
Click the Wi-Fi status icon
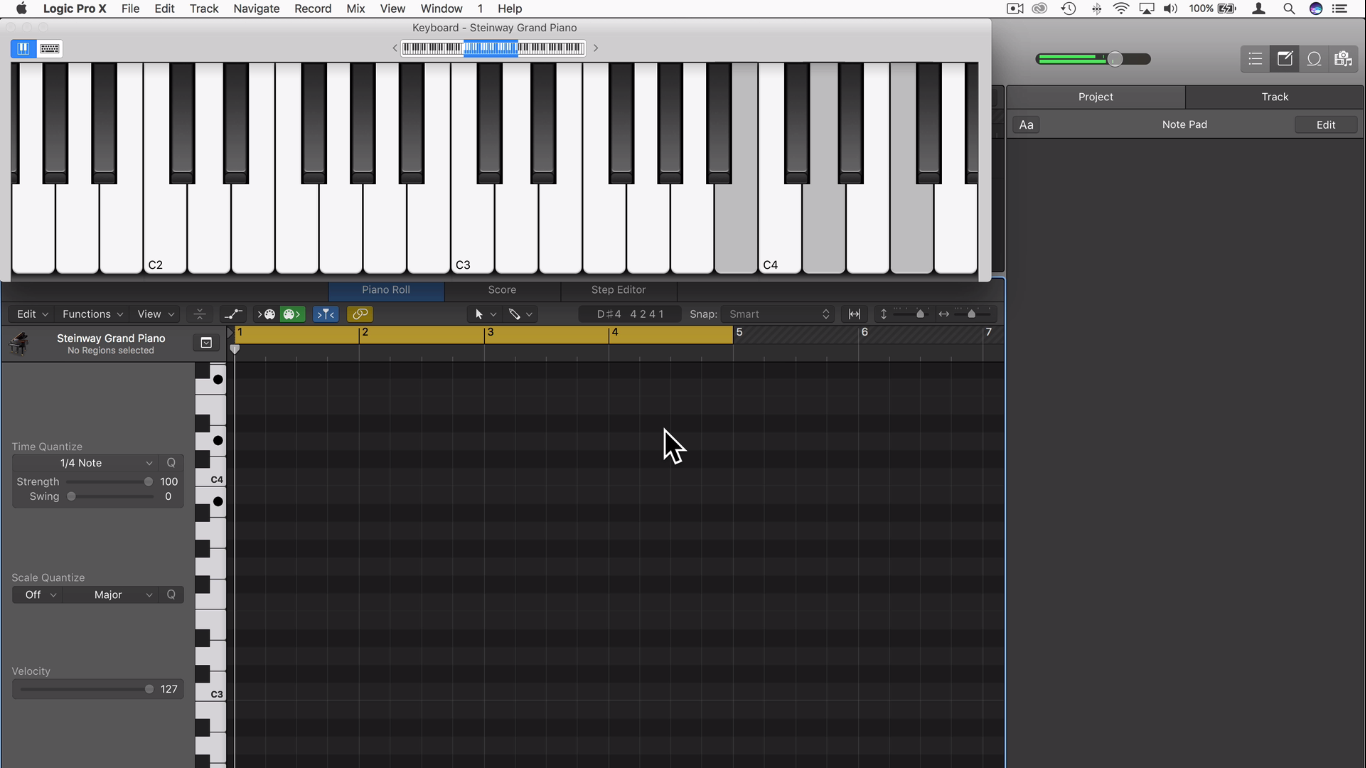point(1121,9)
